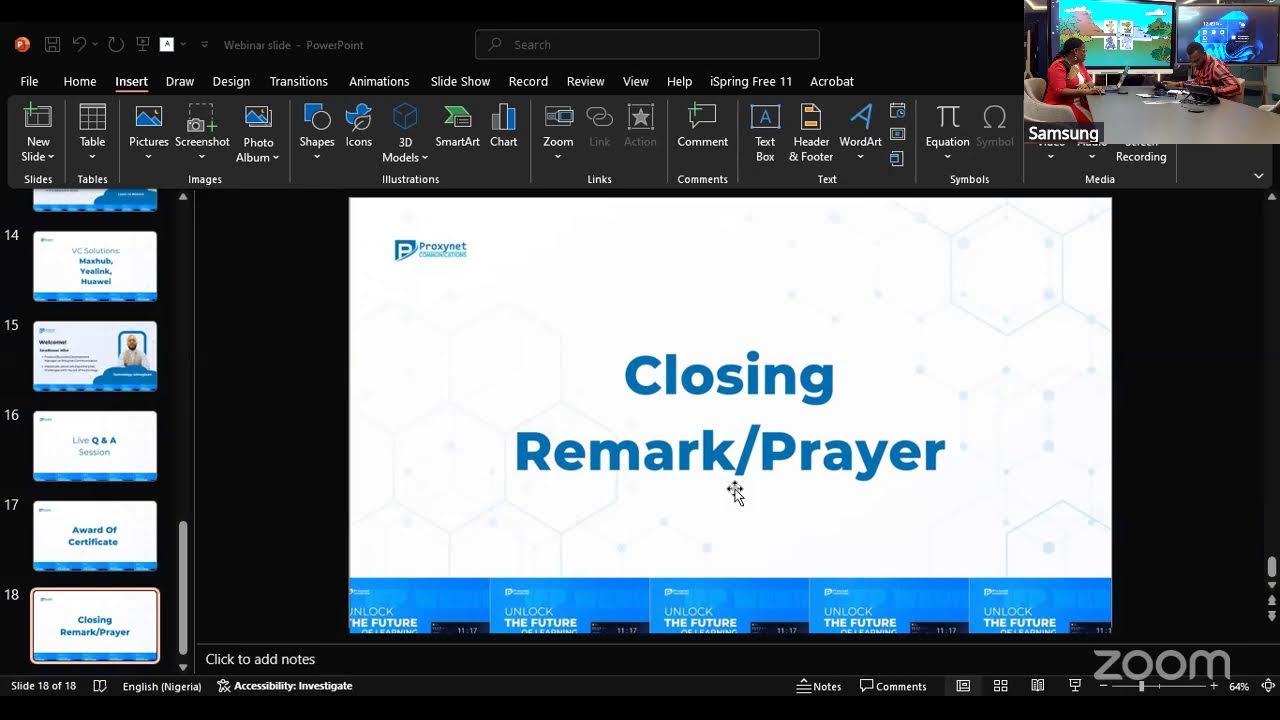
Task: Expand the WordArt dropdown arrow
Action: click(860, 157)
